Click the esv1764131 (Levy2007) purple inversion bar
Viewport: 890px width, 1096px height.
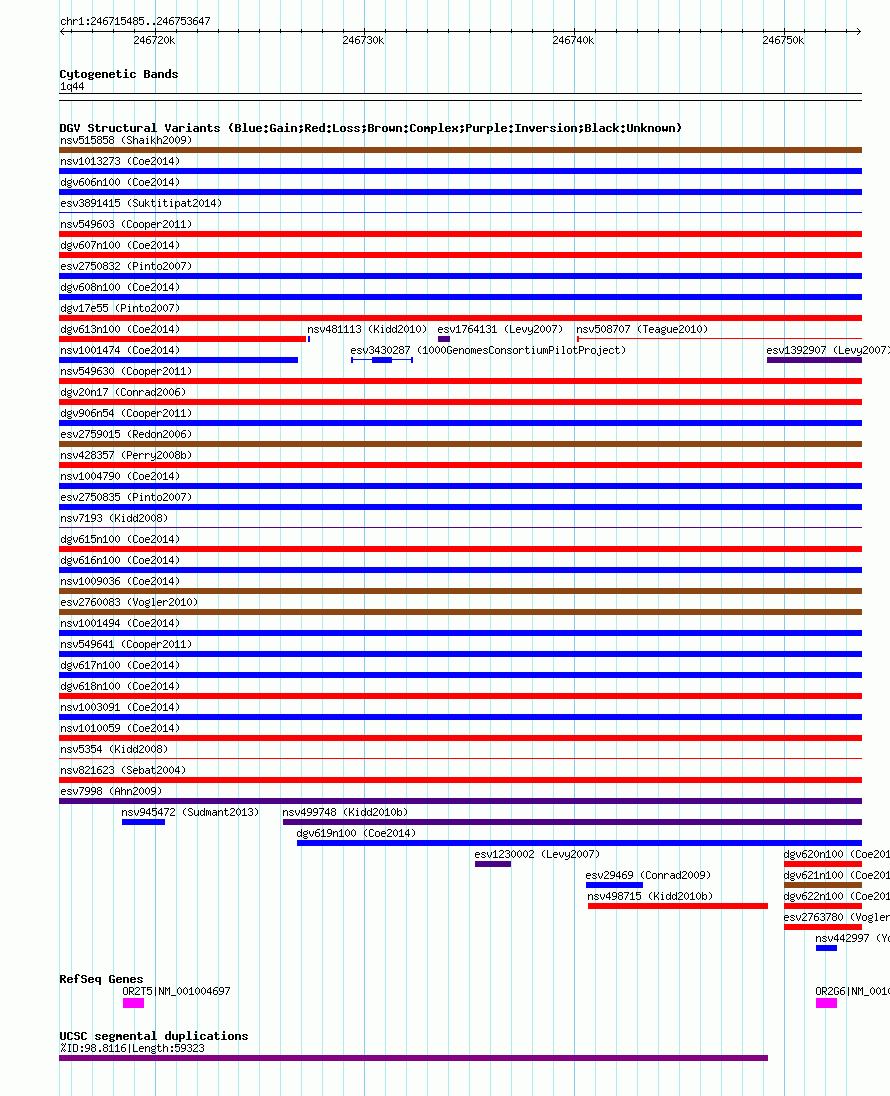point(444,339)
